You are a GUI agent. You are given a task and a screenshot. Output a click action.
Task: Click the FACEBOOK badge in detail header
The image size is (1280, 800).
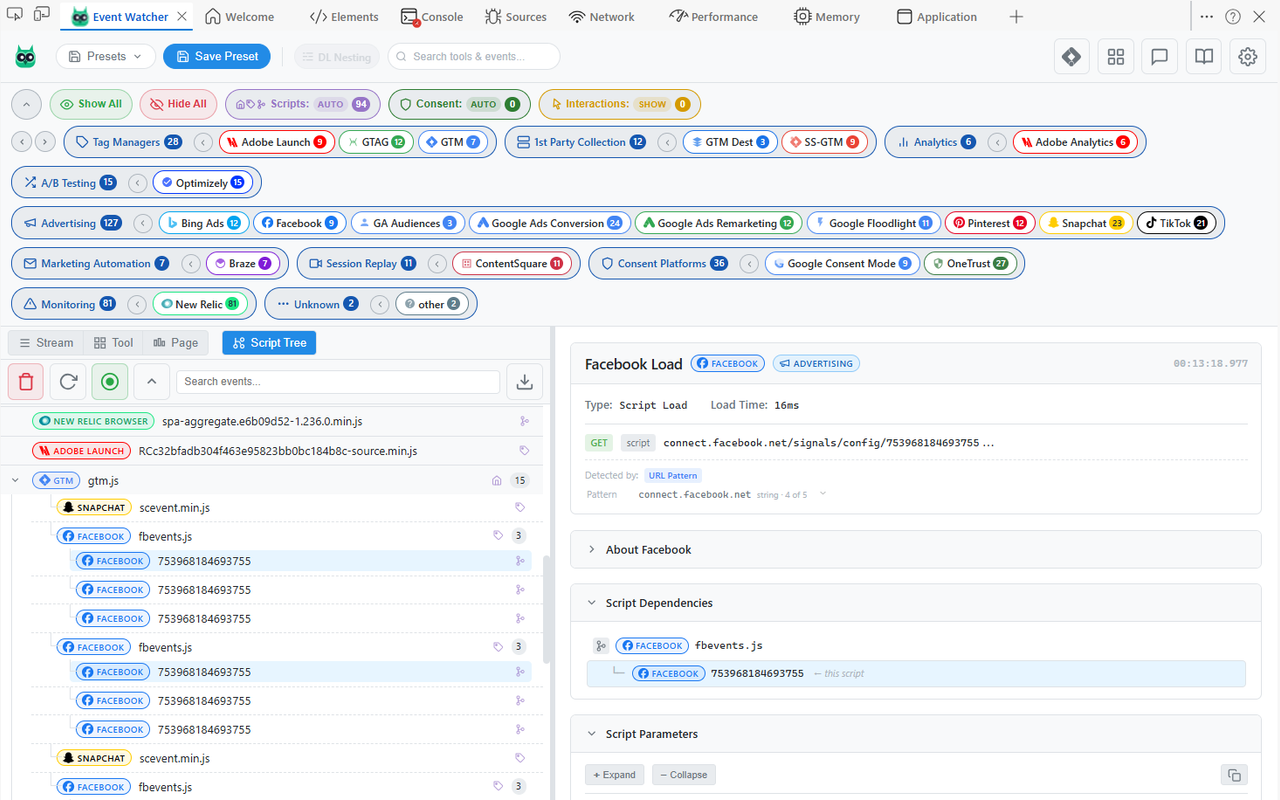(728, 364)
